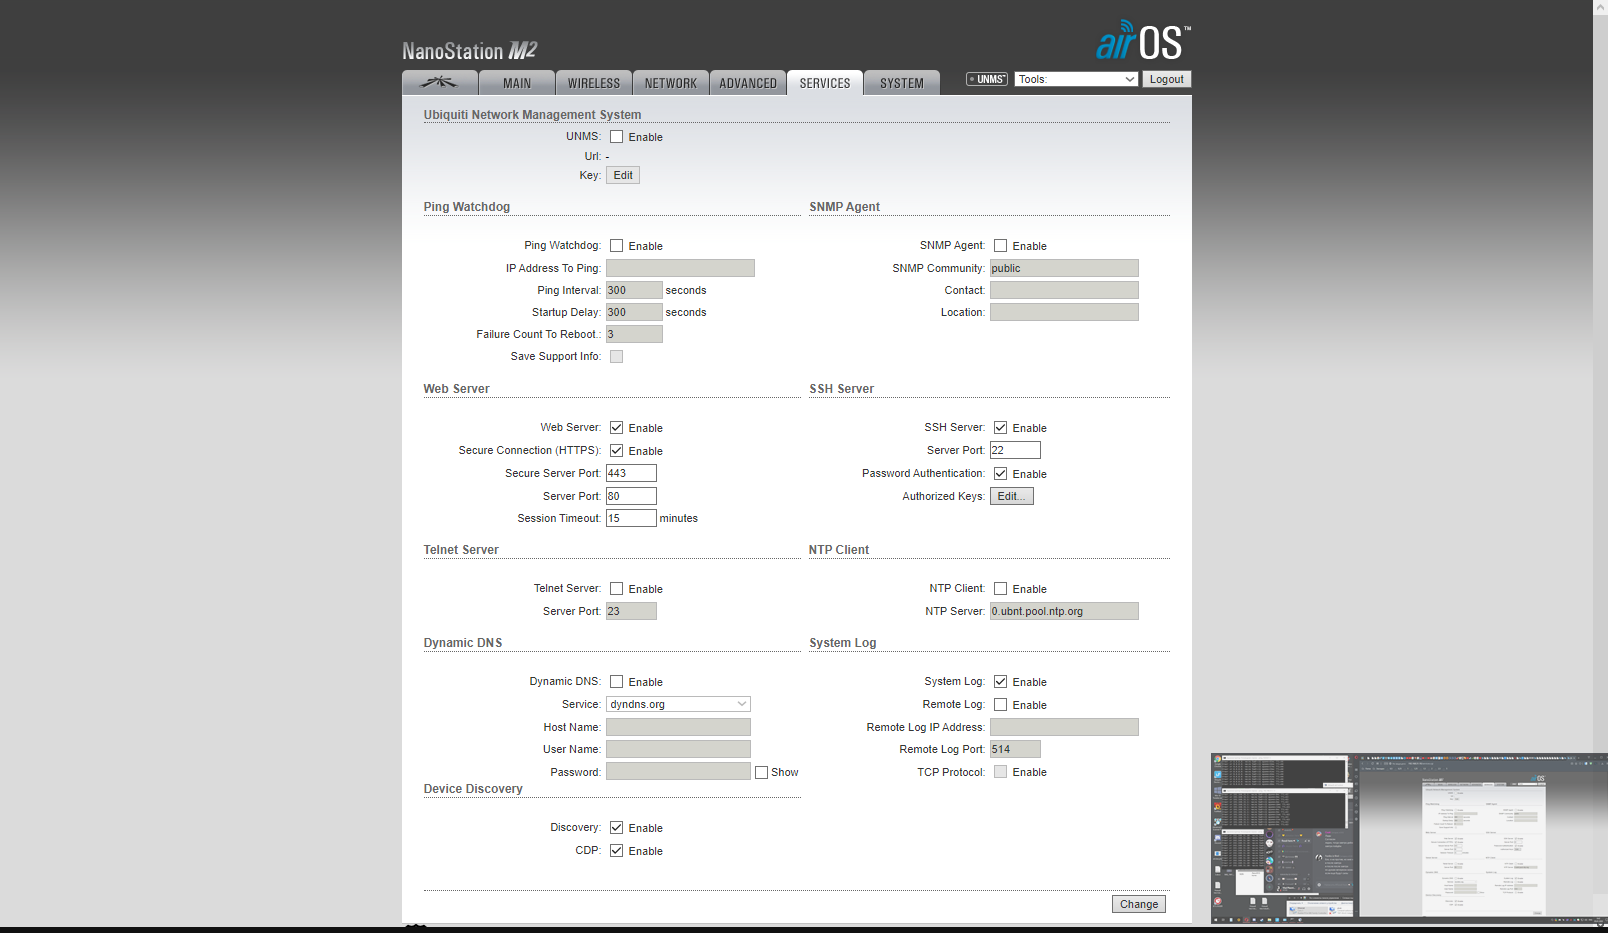The image size is (1608, 933).
Task: Click the SNMP Contact field
Action: click(1064, 290)
